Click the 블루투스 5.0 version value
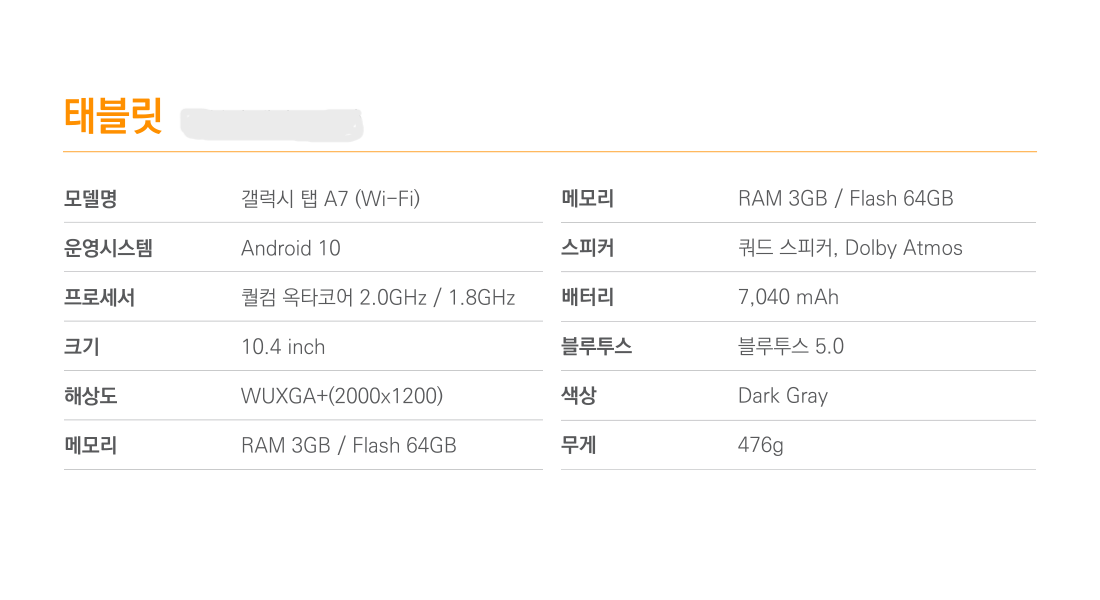The width and height of the screenshot is (1100, 600). pyautogui.click(x=791, y=346)
